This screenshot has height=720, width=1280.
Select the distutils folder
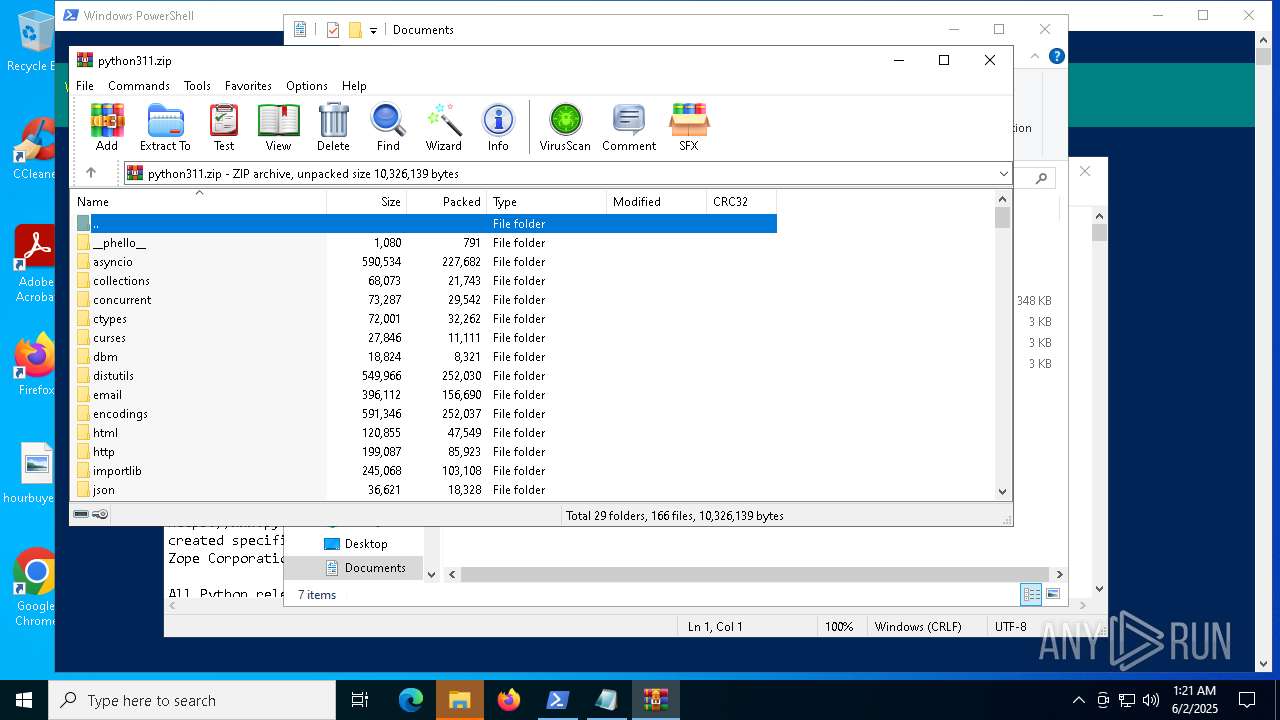tap(426, 376)
